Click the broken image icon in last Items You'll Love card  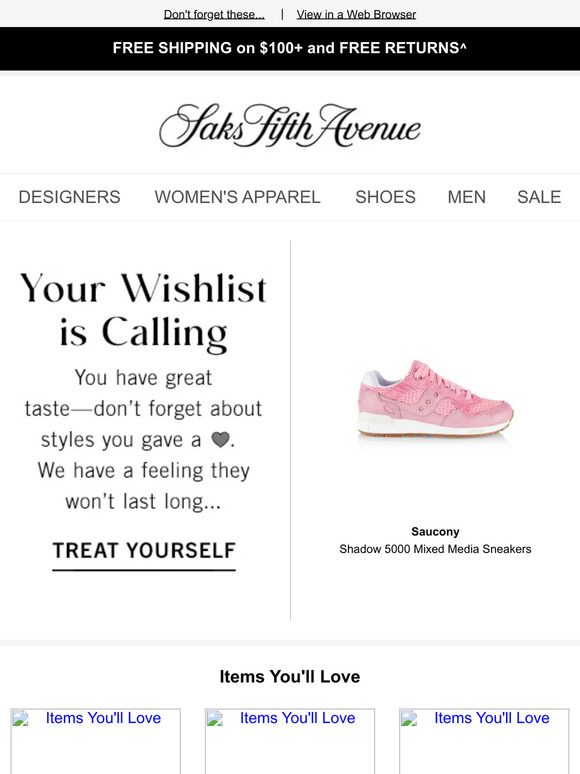[409, 718]
